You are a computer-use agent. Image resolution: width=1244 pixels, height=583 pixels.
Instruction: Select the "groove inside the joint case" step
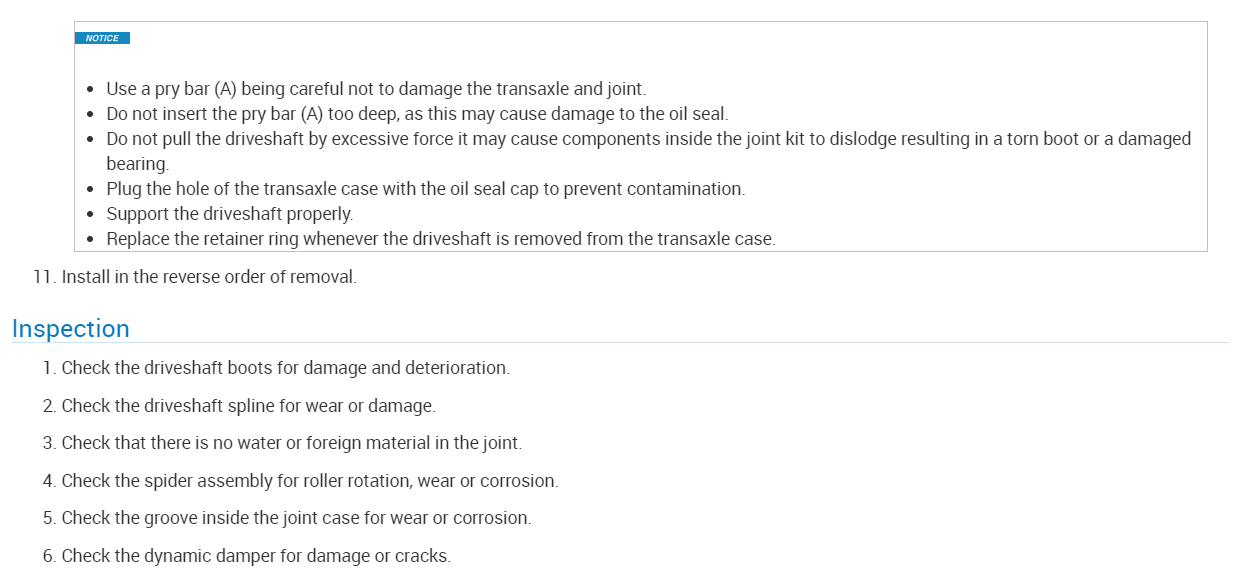(x=296, y=518)
